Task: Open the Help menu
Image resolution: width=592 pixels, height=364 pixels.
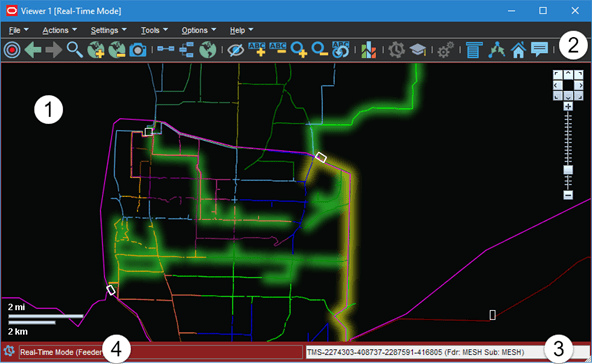Action: (241, 30)
